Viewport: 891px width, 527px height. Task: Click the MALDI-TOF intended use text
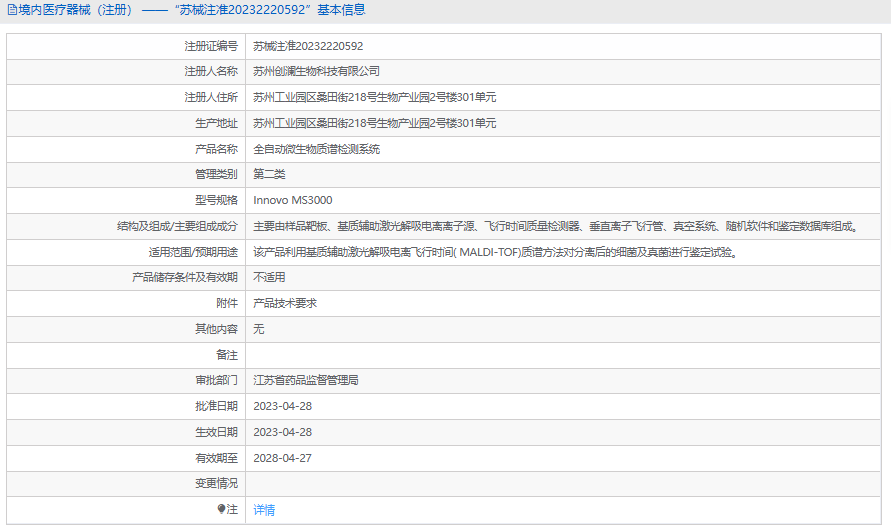[x=496, y=252]
